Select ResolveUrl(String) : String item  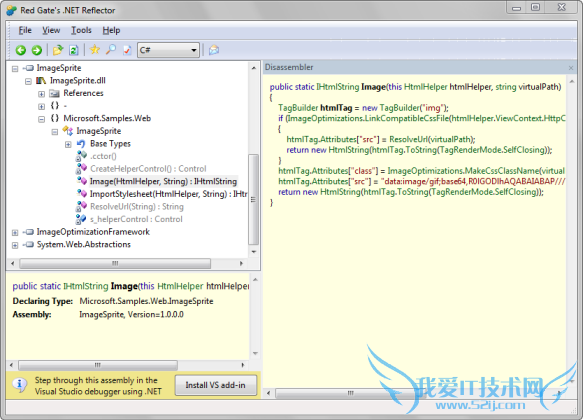(x=137, y=207)
